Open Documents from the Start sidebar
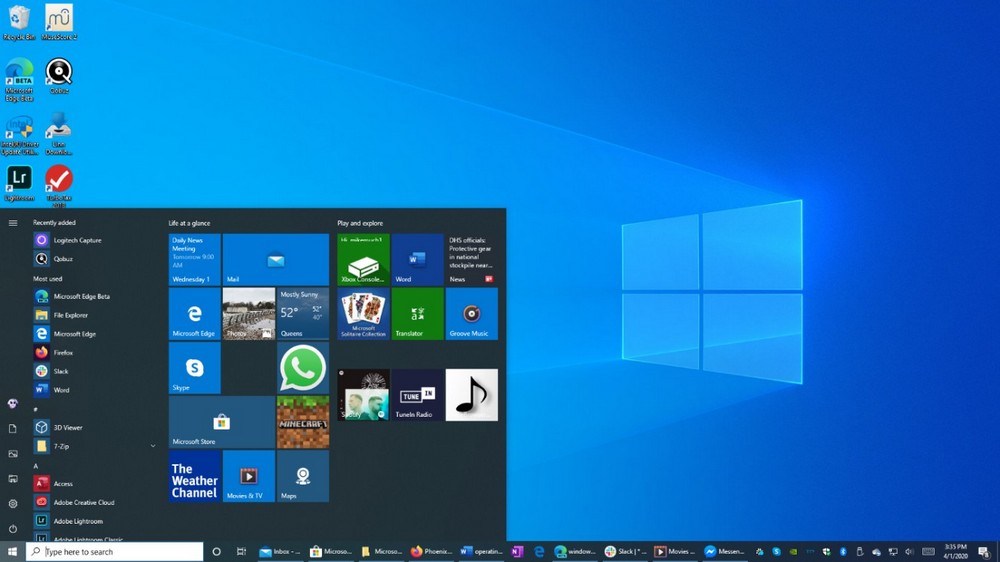 click(13, 429)
